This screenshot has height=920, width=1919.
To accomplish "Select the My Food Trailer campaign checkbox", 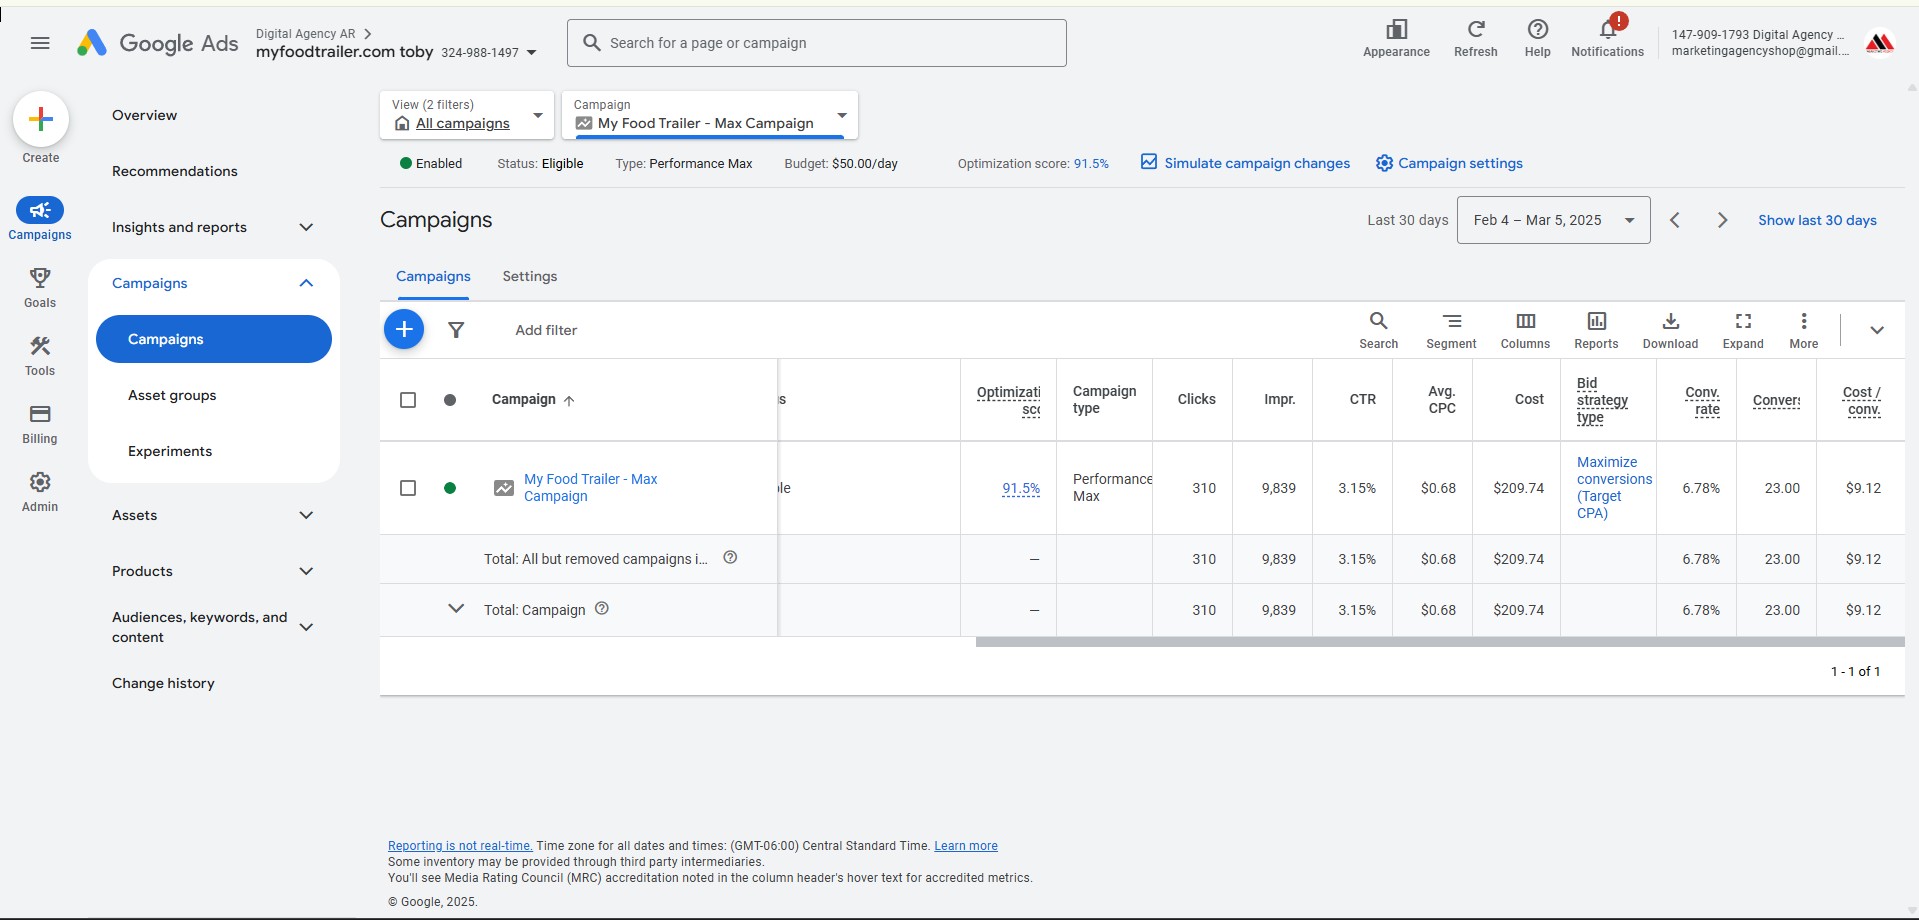I will pos(408,488).
